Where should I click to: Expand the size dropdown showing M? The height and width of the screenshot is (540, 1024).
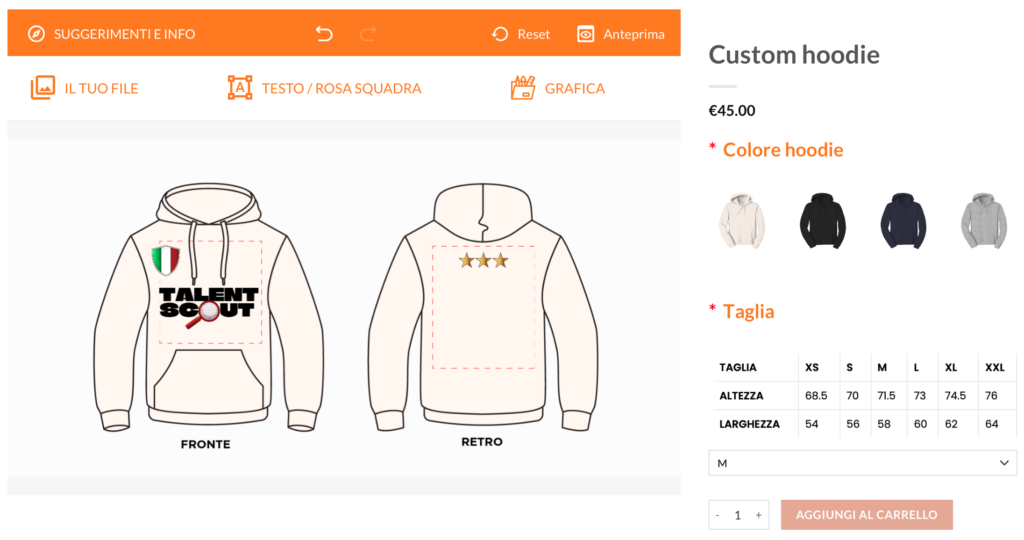(863, 463)
